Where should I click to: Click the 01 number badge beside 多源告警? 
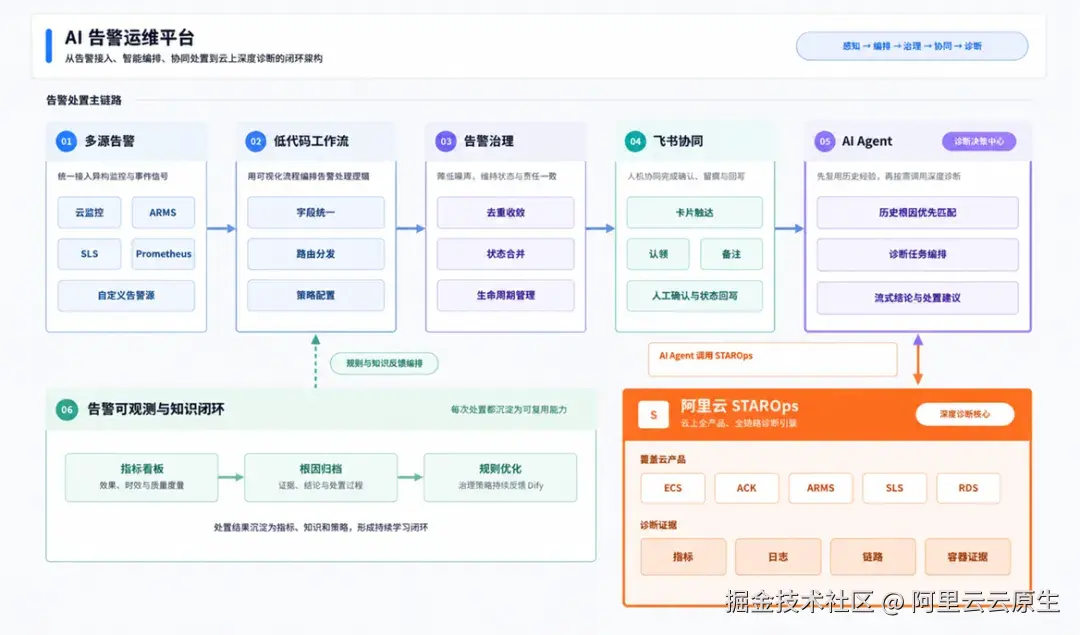click(66, 141)
